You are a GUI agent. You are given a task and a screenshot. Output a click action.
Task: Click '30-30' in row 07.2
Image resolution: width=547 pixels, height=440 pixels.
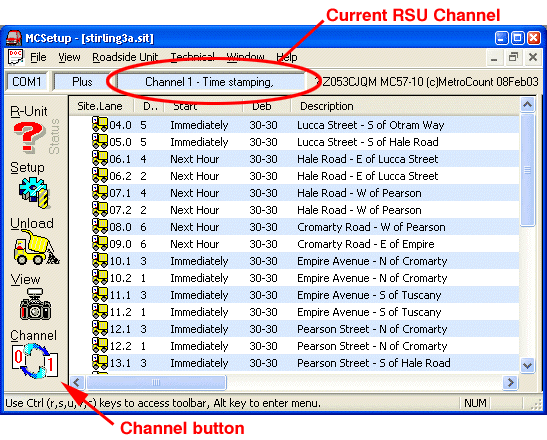pos(263,210)
